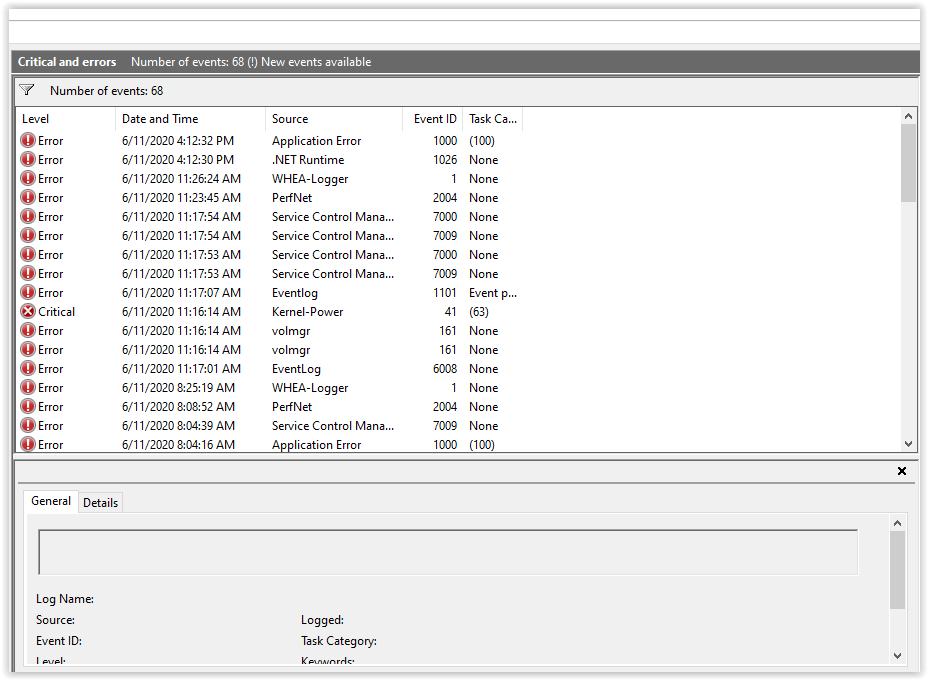Click the empty event description text box
The image size is (928, 680).
pos(448,552)
